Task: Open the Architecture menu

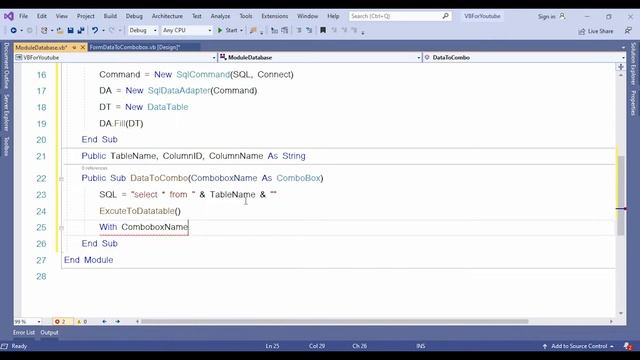Action: pos(167,16)
